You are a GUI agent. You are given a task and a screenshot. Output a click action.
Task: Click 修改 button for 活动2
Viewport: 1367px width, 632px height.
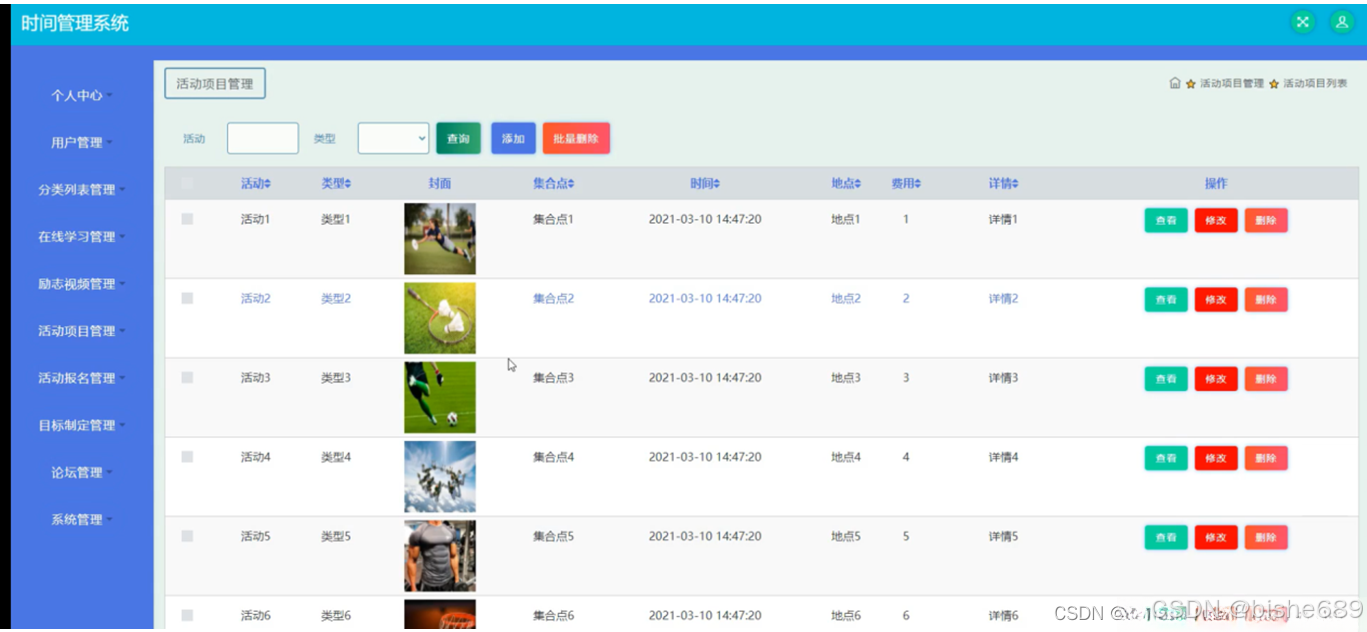tap(1216, 300)
